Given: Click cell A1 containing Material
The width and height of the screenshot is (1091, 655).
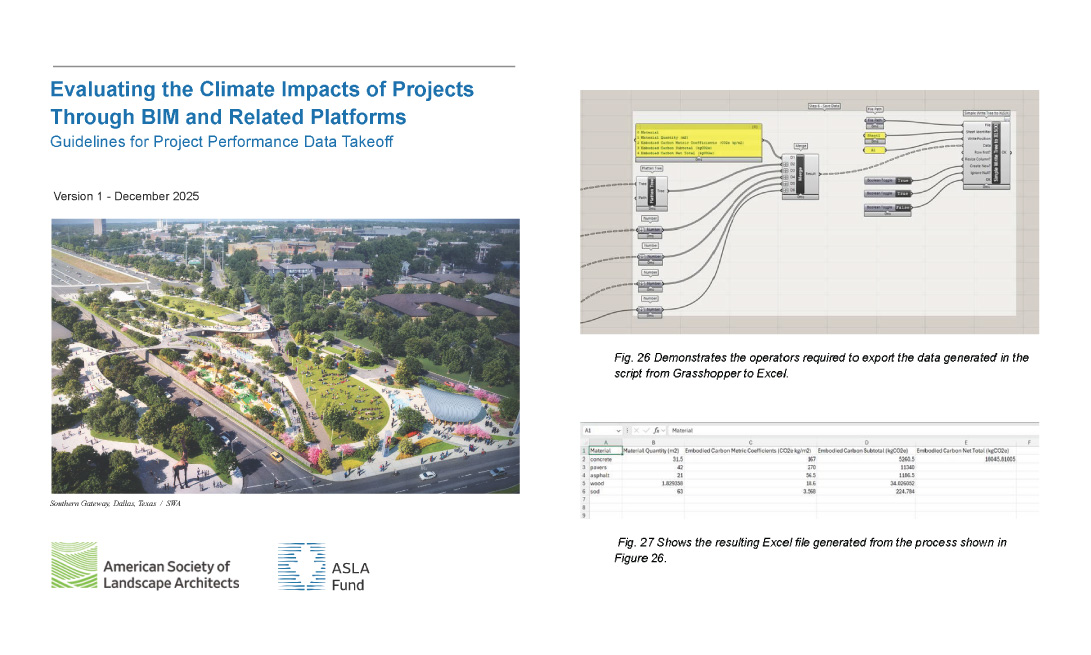Looking at the screenshot, I should coord(605,450).
